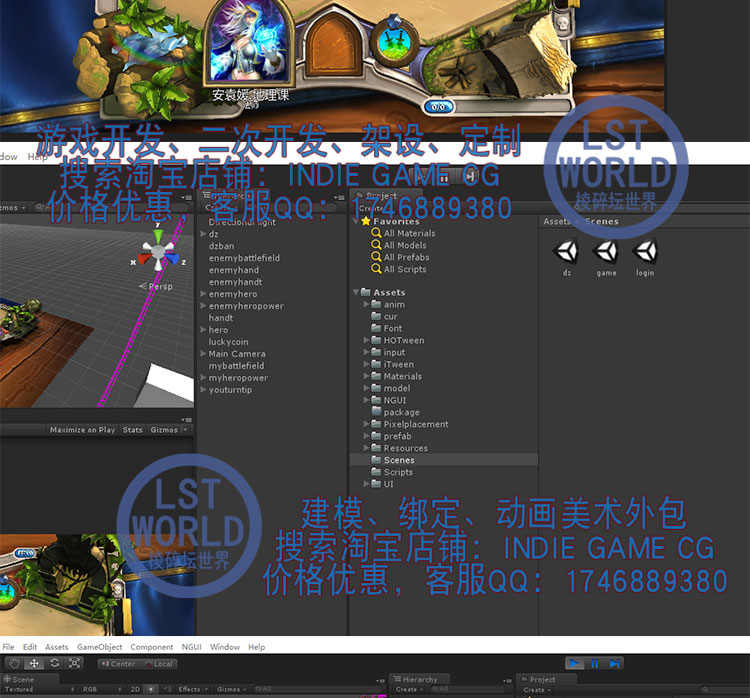
Task: Toggle the Stats overlay
Action: click(x=132, y=430)
